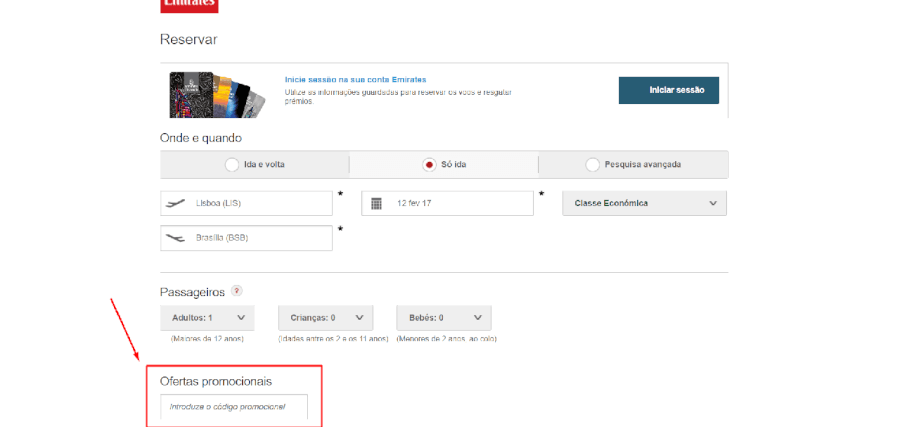Screen dimensions: 900x427
Task: Click the '(Menores de 2 anos, ao colo)' note
Action: (447, 339)
